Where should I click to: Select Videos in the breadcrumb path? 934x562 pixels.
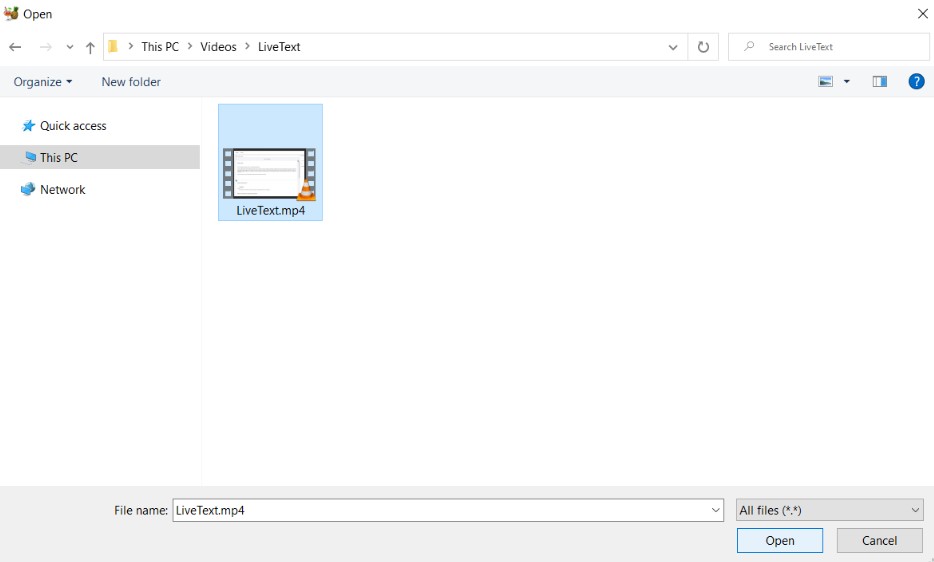218,46
